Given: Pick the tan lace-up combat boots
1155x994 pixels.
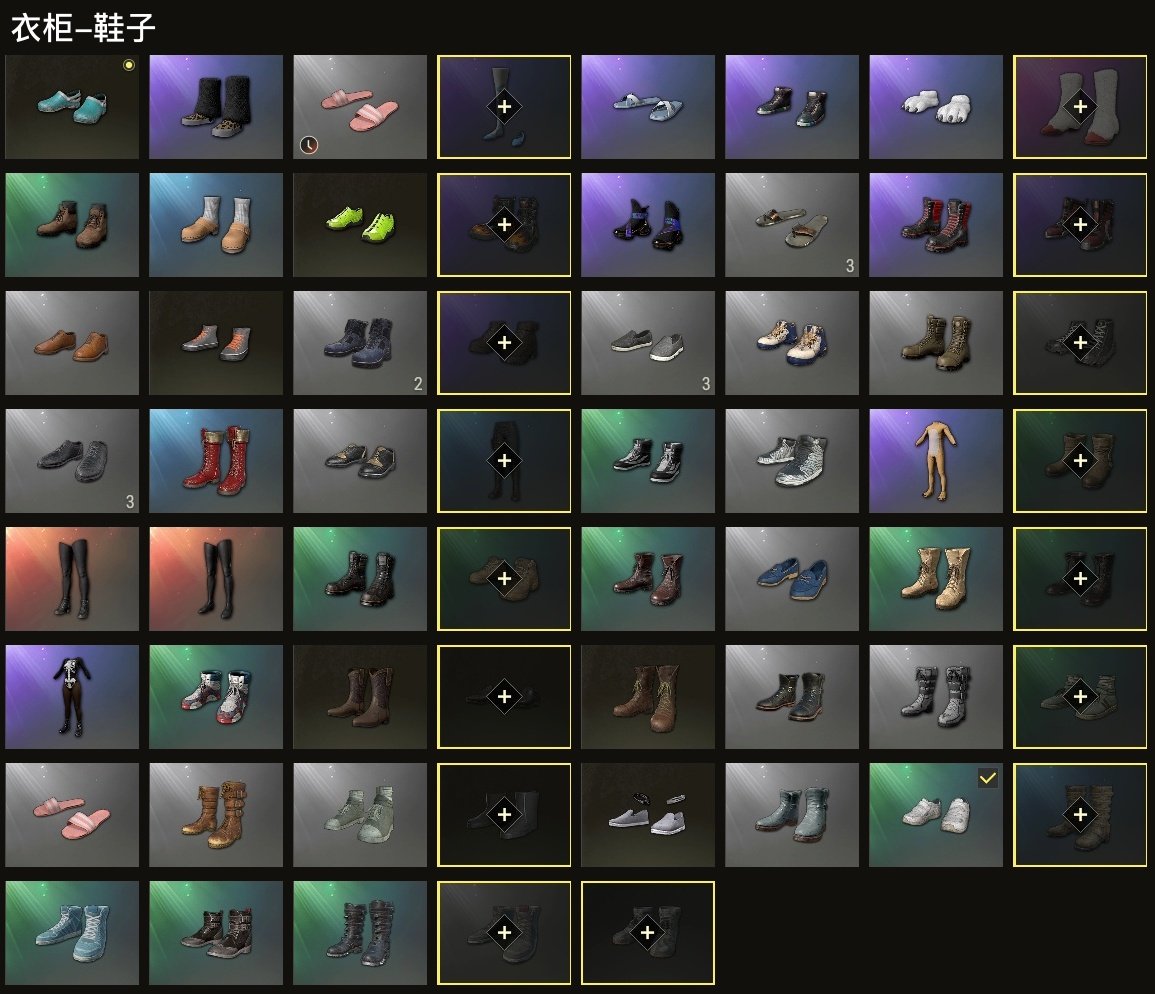Looking at the screenshot, I should (x=935, y=578).
